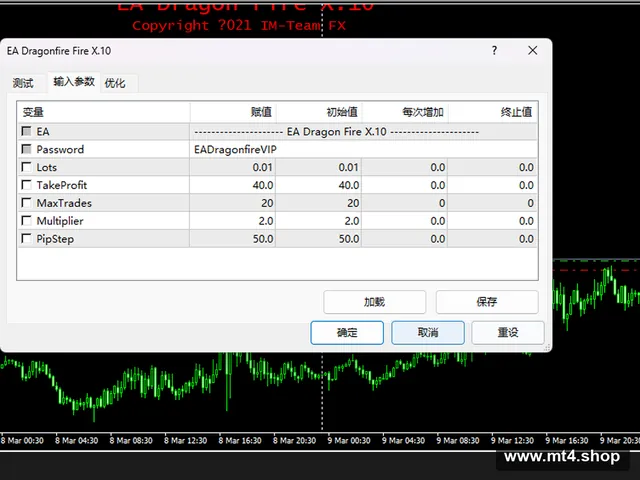Click Multiplier 终止值 cell
This screenshot has width=640, height=480.
tap(492, 221)
